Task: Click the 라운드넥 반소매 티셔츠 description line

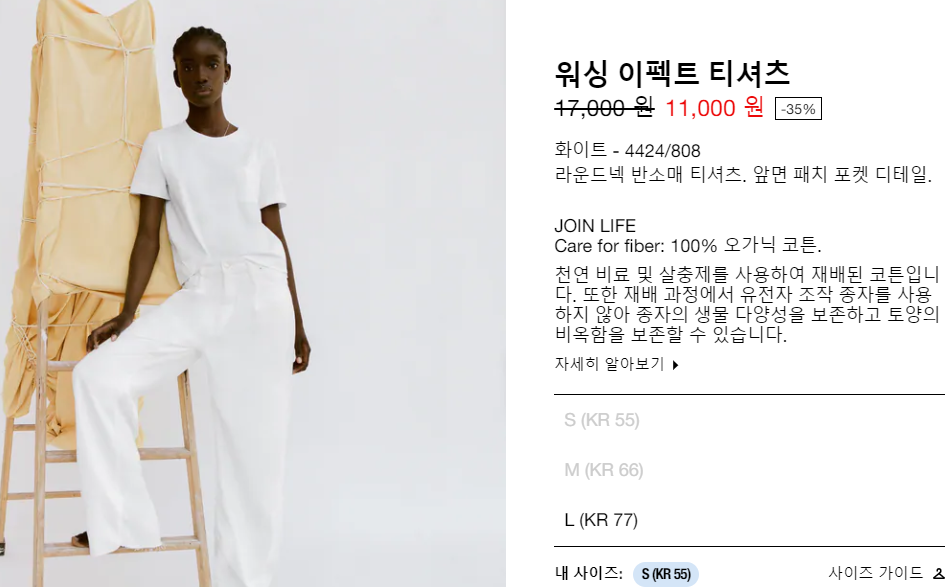Action: [x=743, y=175]
